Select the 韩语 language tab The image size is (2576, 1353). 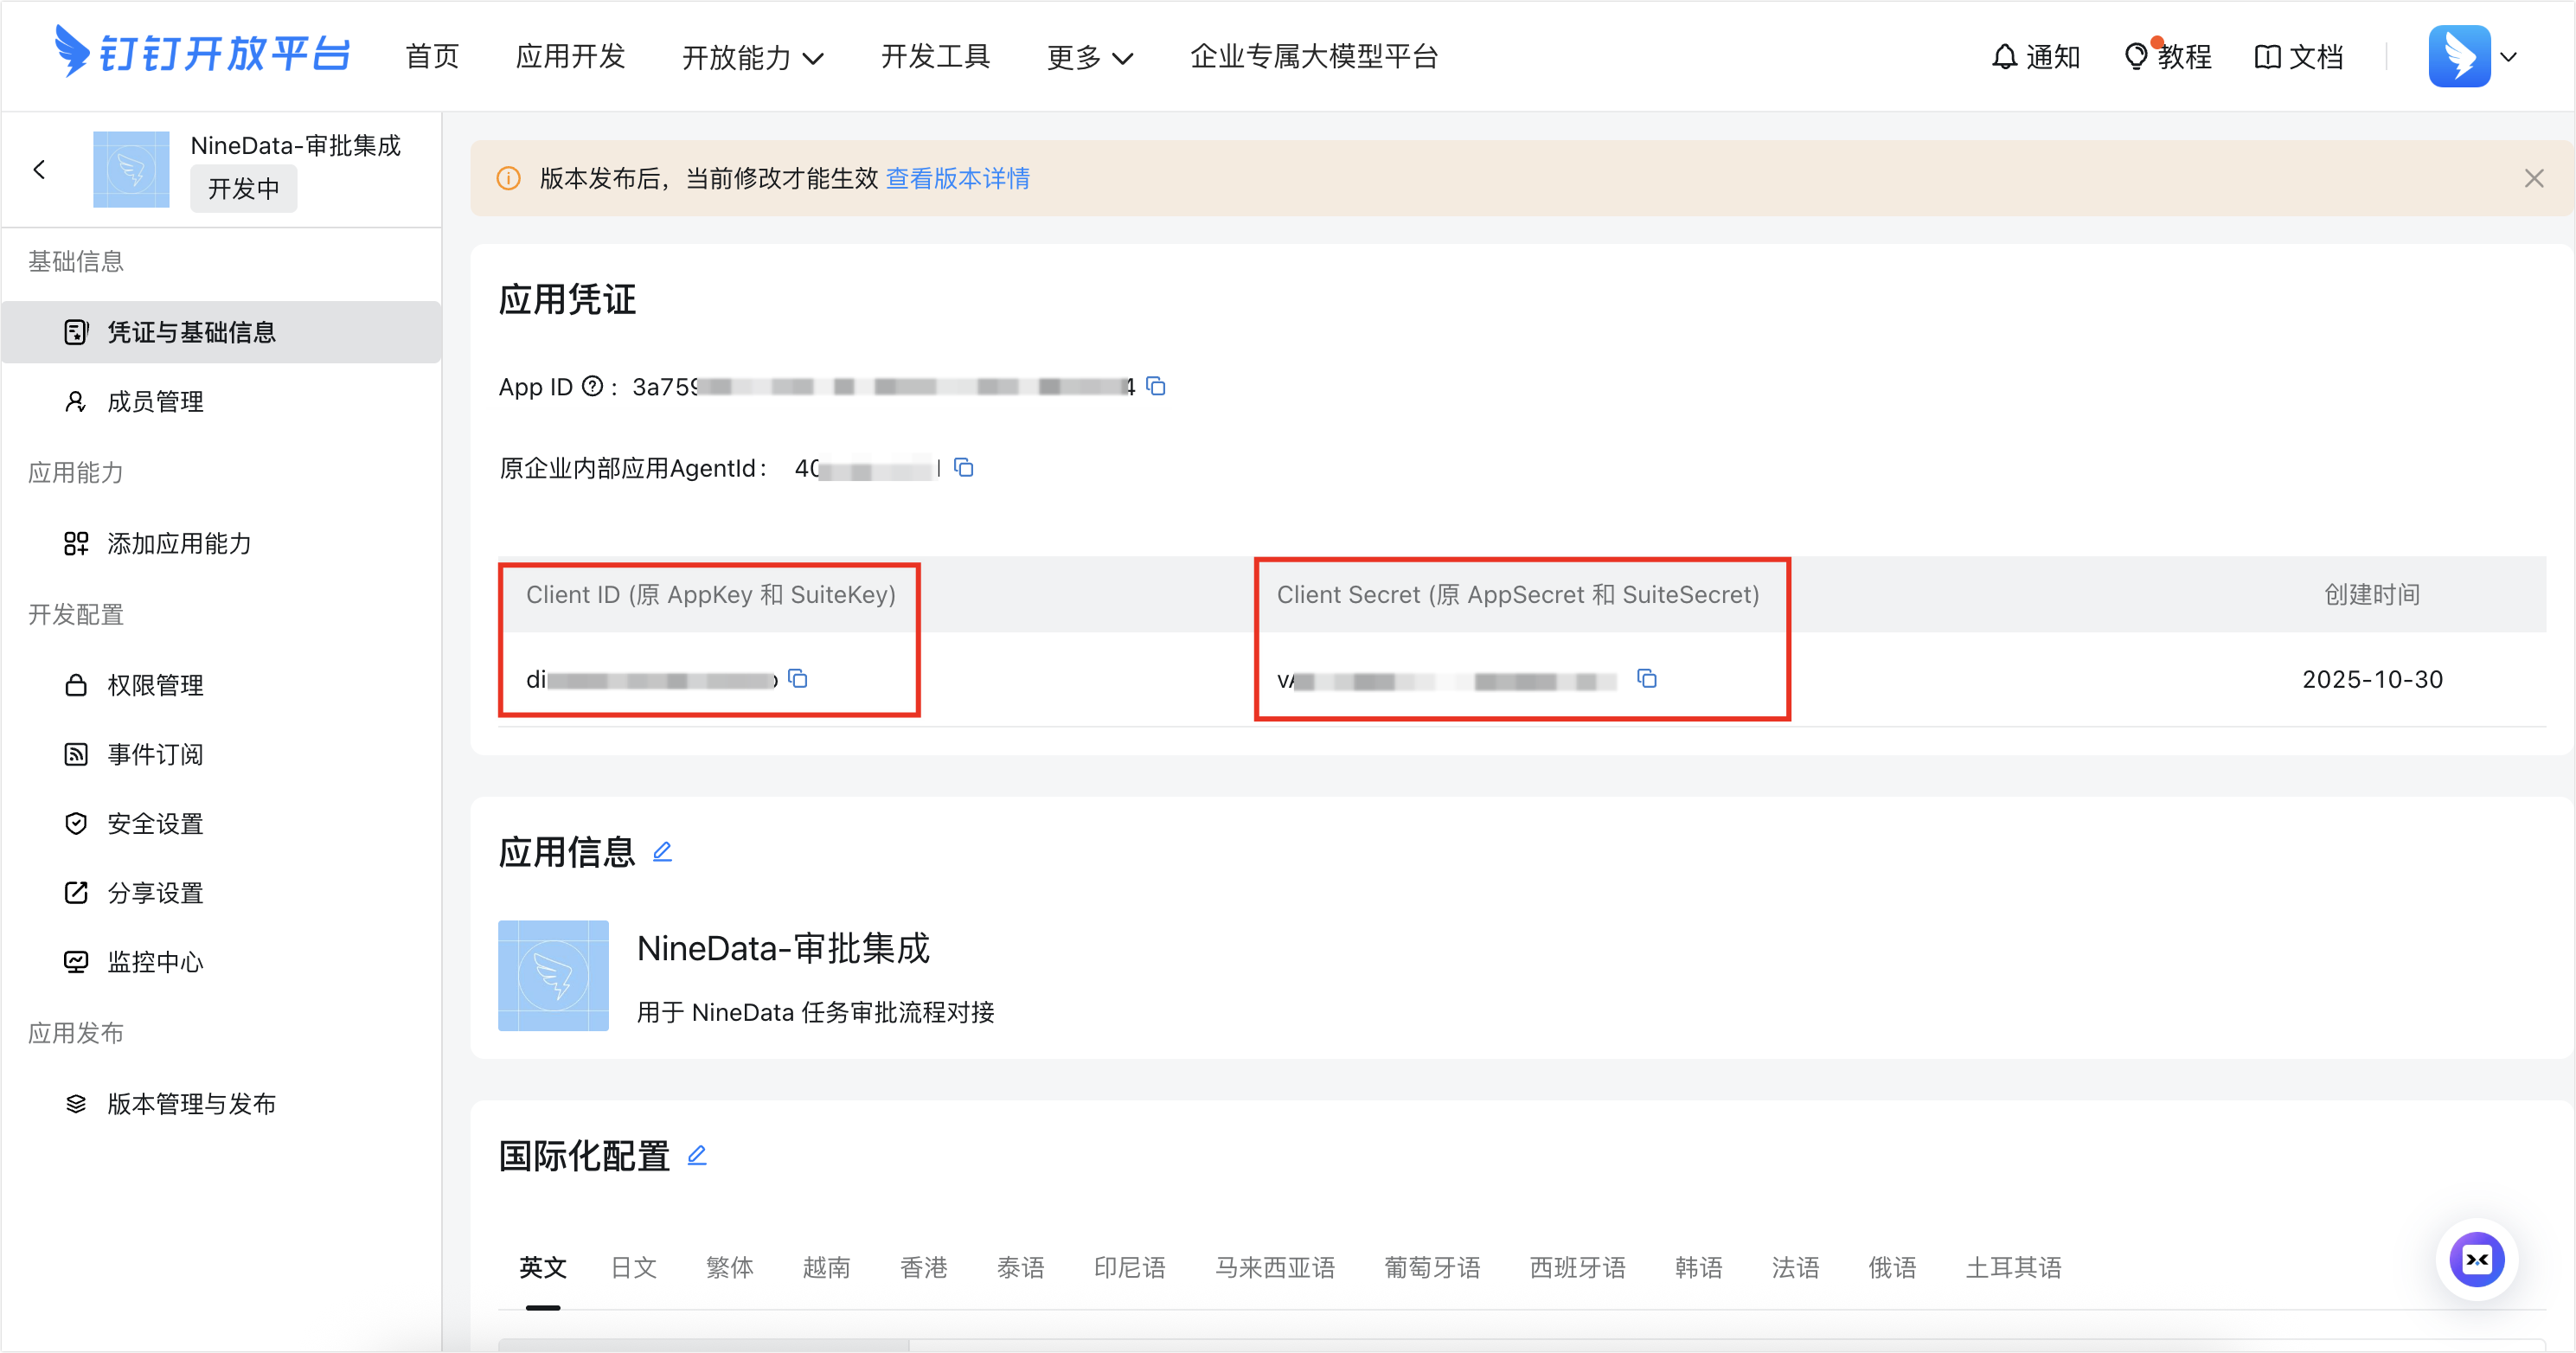(x=1698, y=1267)
